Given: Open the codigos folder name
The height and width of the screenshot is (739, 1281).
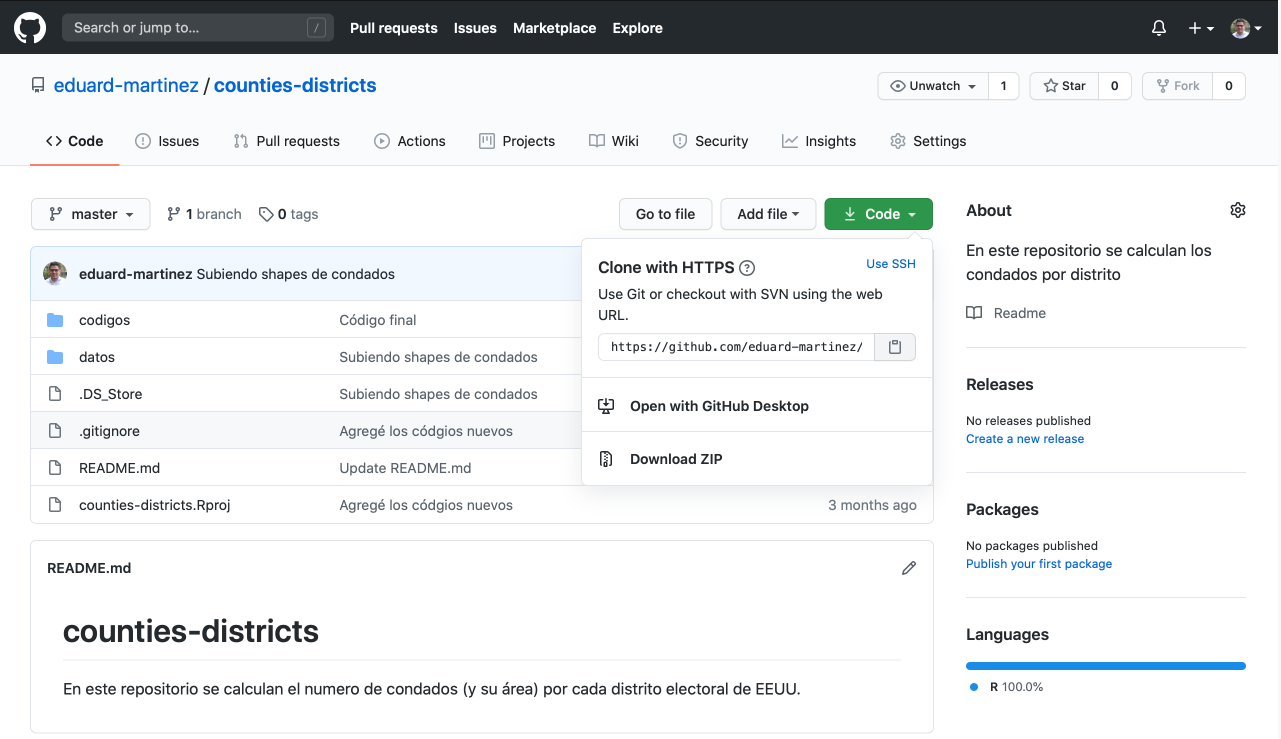Looking at the screenshot, I should (x=104, y=320).
